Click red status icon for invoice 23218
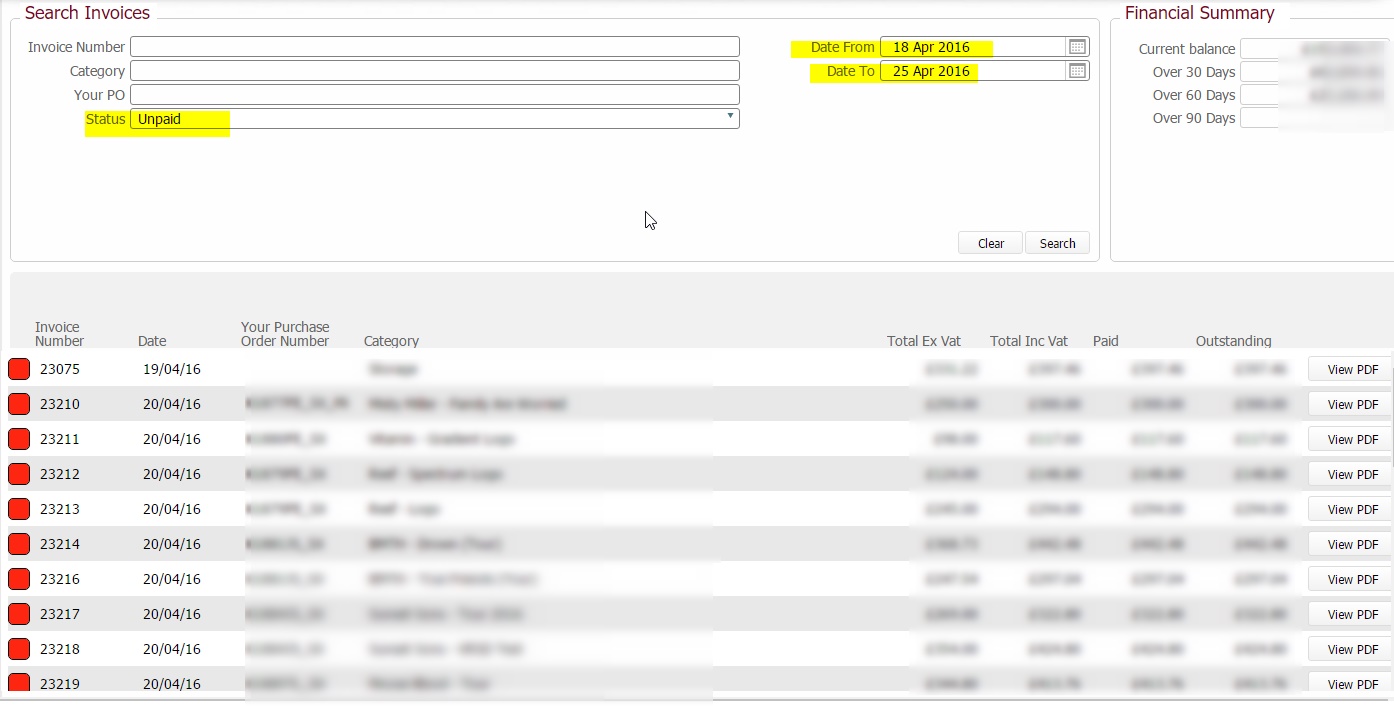The height and width of the screenshot is (726, 1394). [19, 649]
